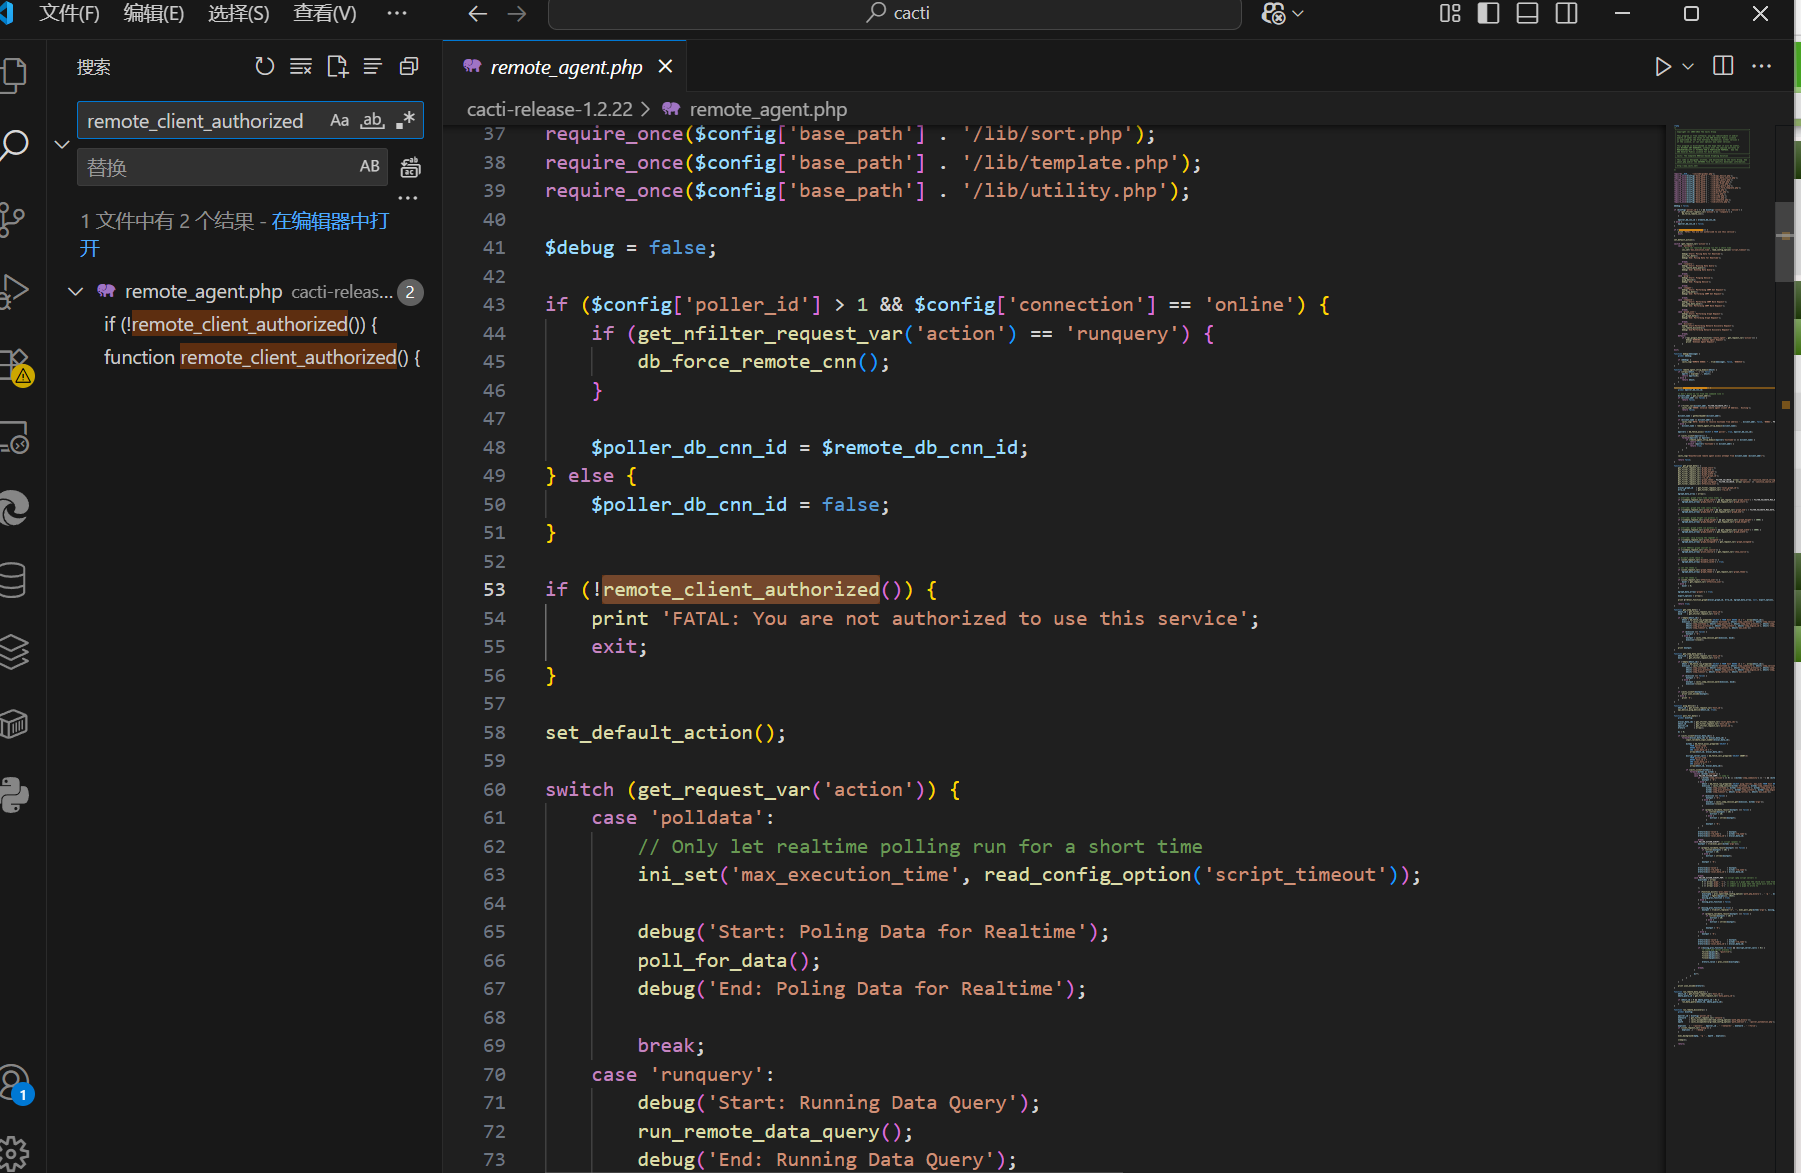The width and height of the screenshot is (1801, 1173).
Task: Close the remote_agent.php tab
Action: tap(665, 66)
